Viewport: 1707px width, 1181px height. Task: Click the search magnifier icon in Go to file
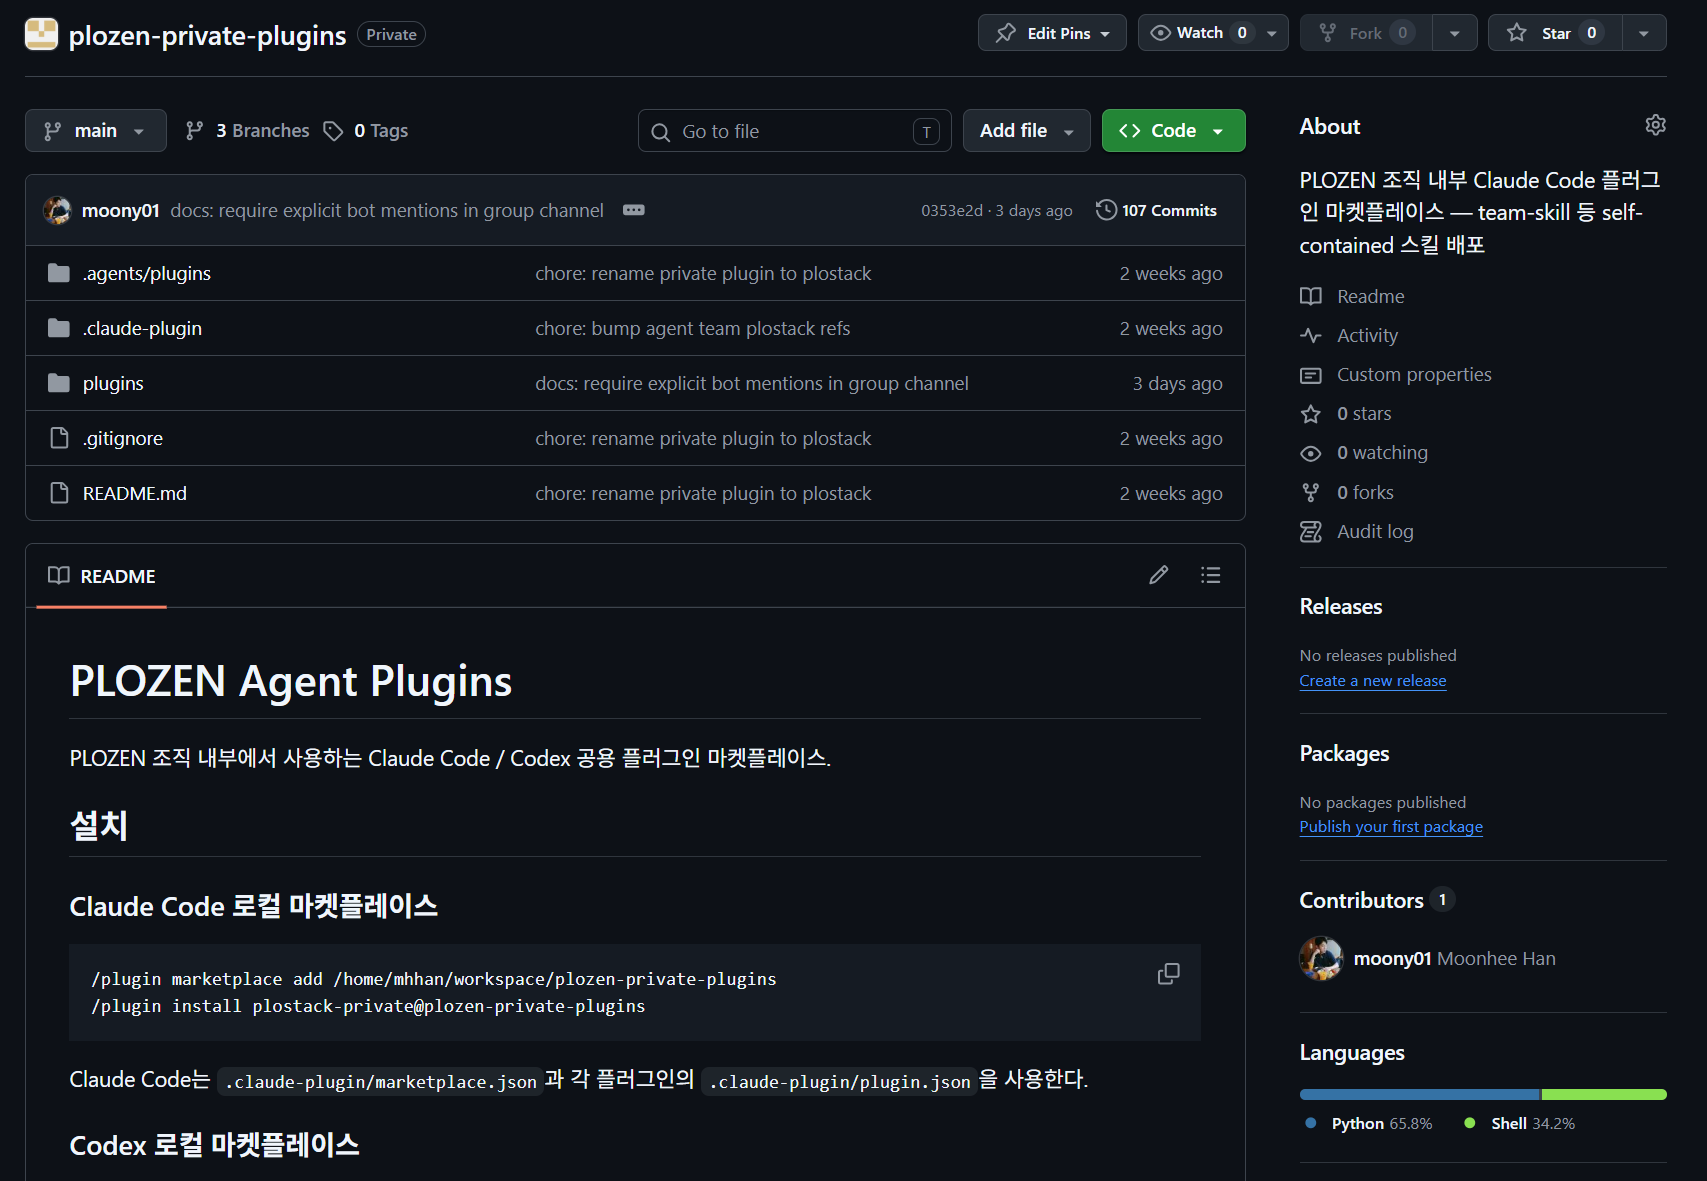[x=660, y=132]
